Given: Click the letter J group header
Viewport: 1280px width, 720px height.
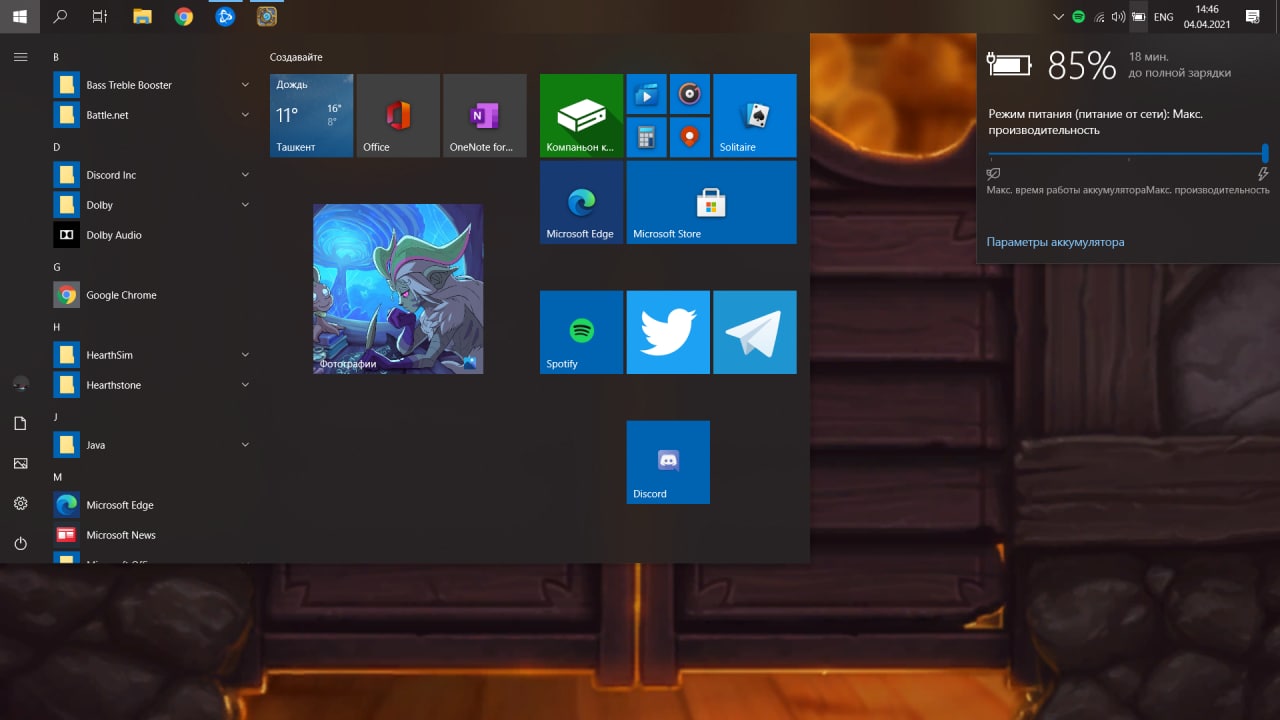Looking at the screenshot, I should [56, 417].
